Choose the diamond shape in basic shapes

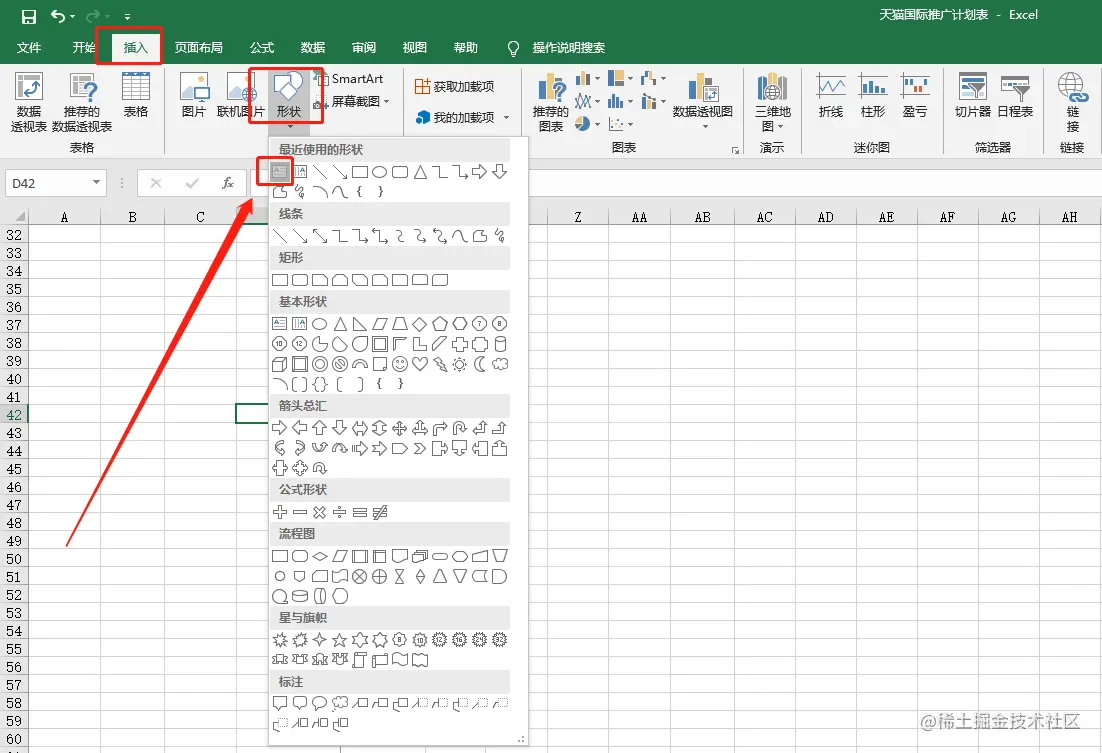click(420, 324)
